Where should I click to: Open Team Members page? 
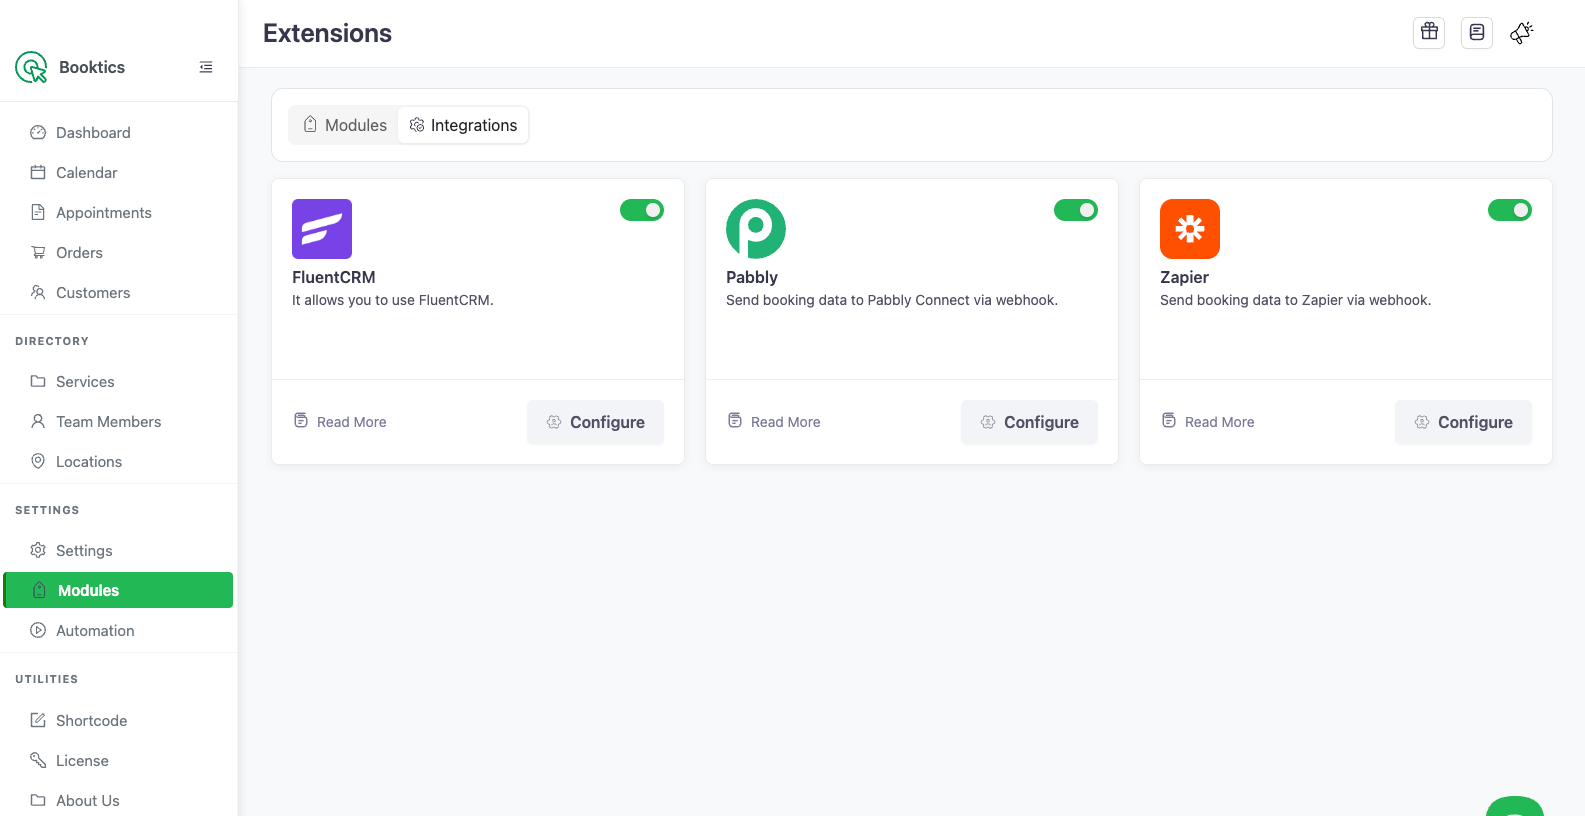pyautogui.click(x=118, y=421)
